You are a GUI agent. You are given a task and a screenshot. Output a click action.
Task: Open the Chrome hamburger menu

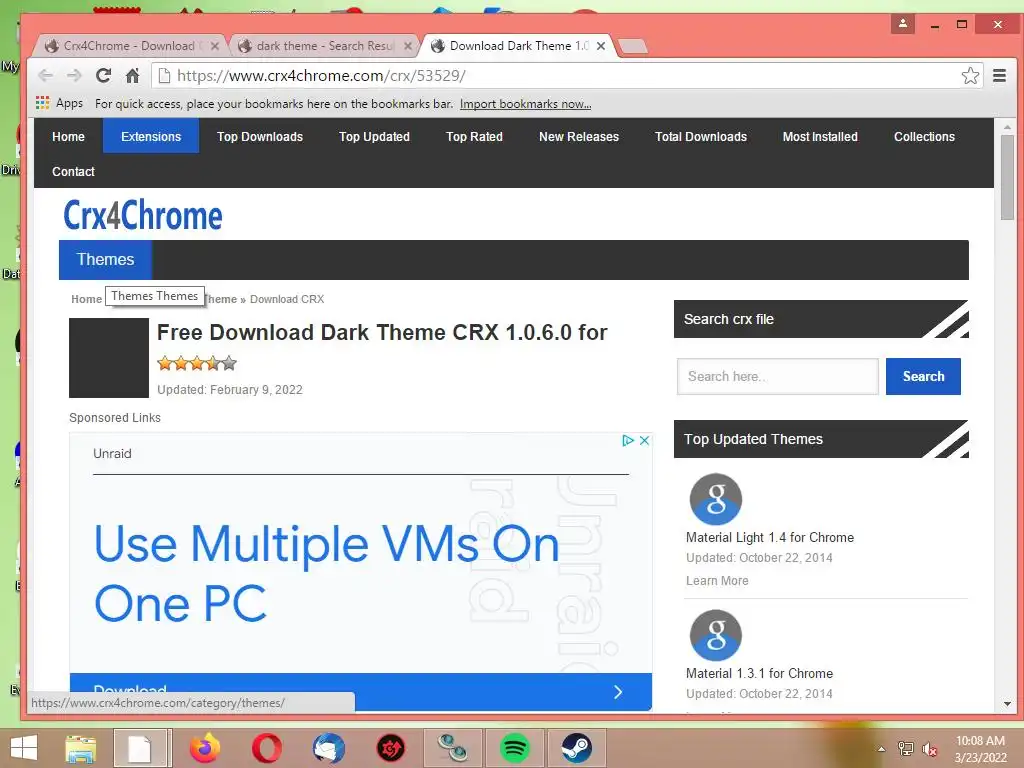pos(999,76)
